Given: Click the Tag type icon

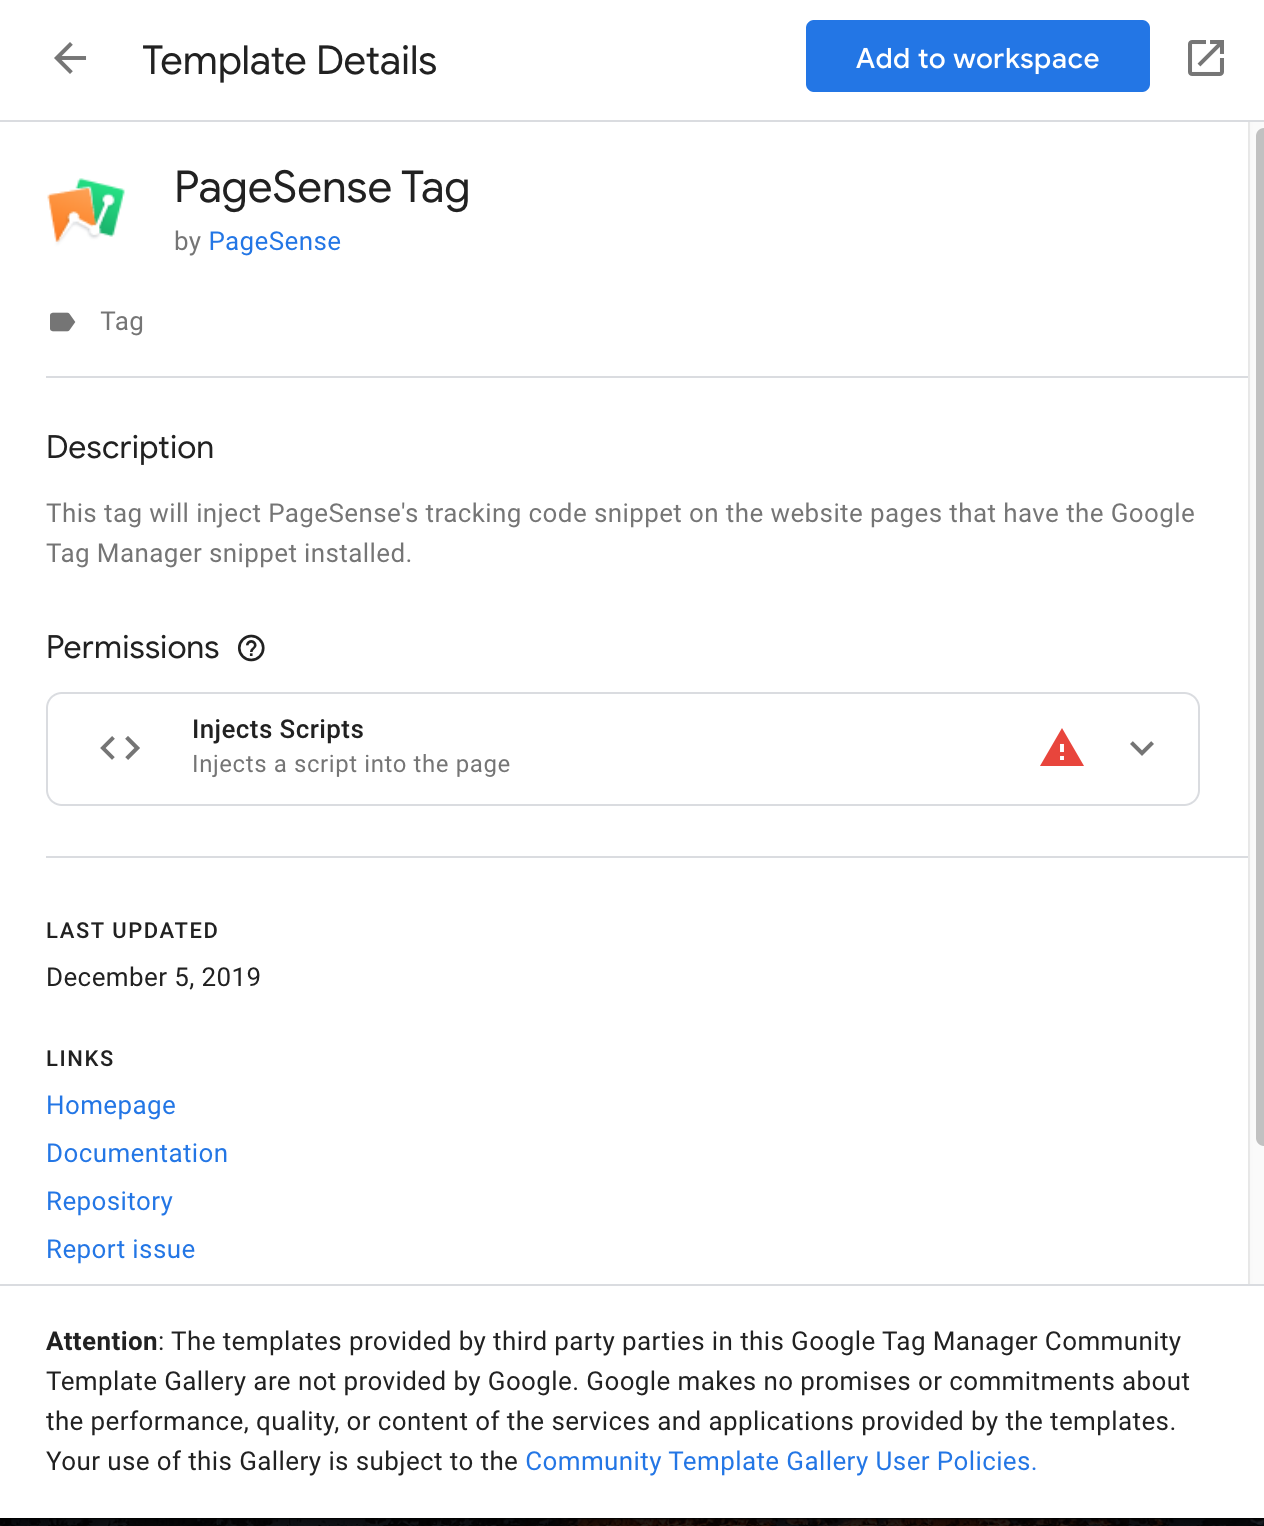Looking at the screenshot, I should coord(62,321).
